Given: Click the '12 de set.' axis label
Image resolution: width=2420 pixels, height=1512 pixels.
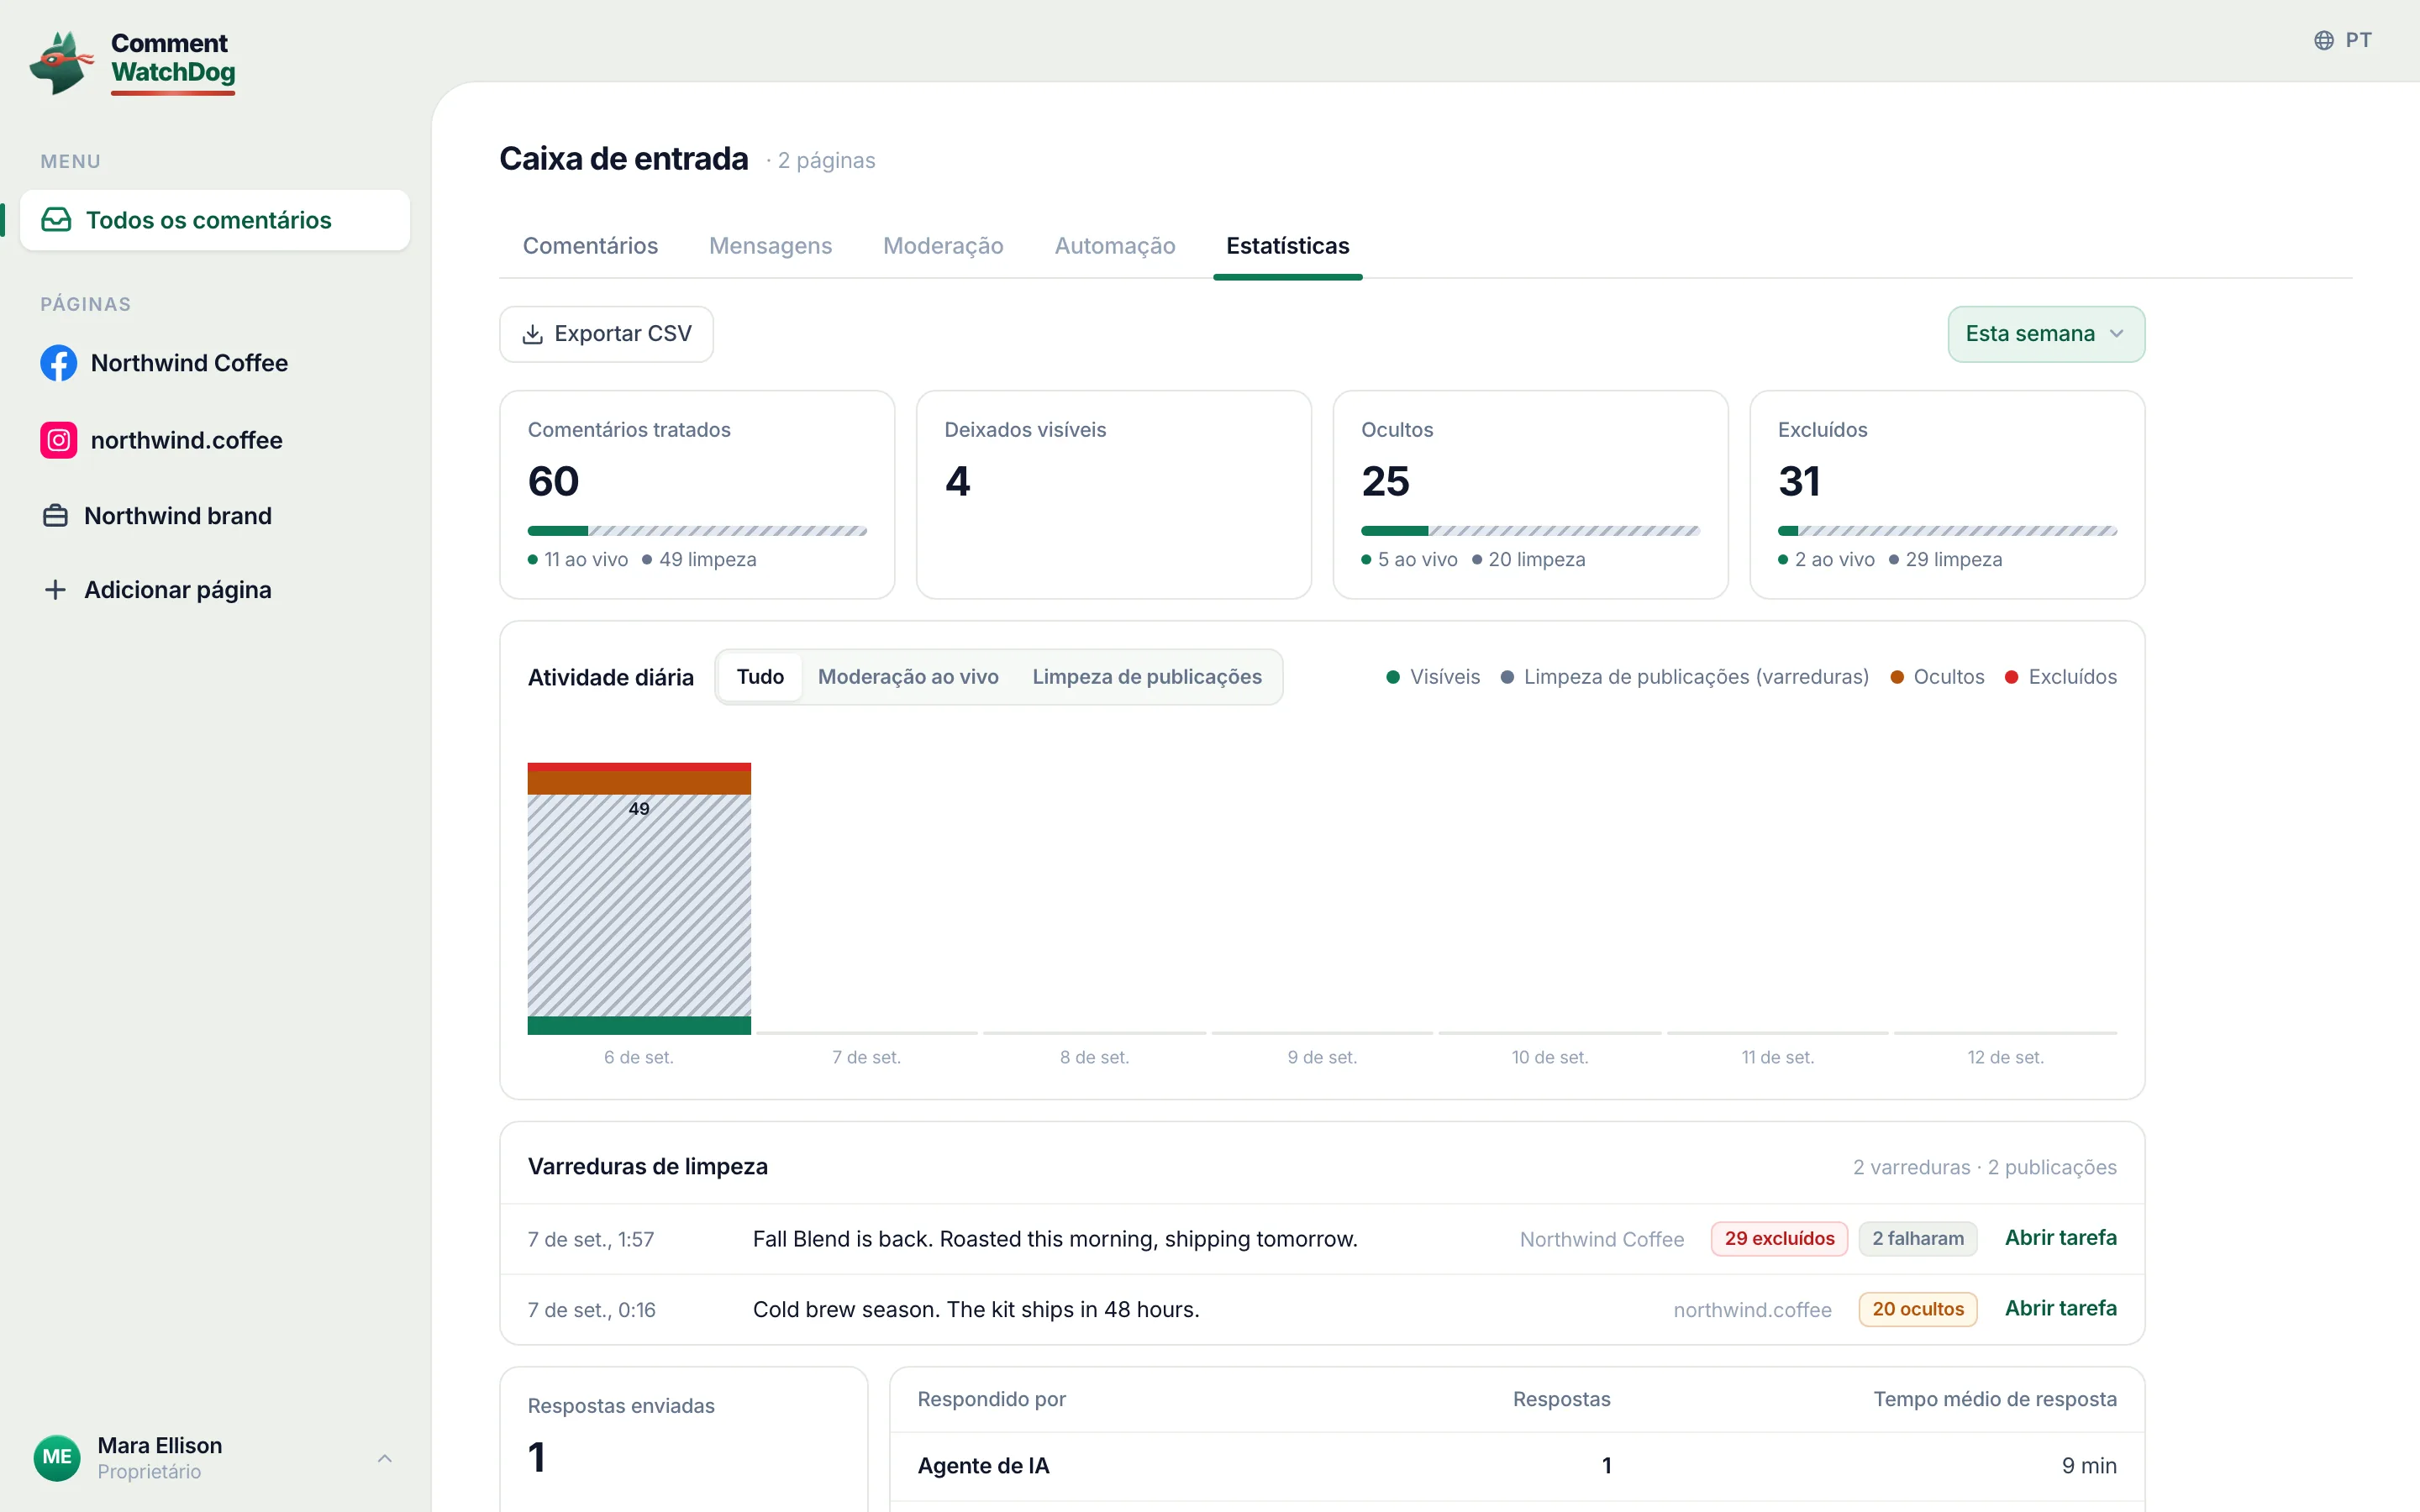Looking at the screenshot, I should click(2005, 1057).
